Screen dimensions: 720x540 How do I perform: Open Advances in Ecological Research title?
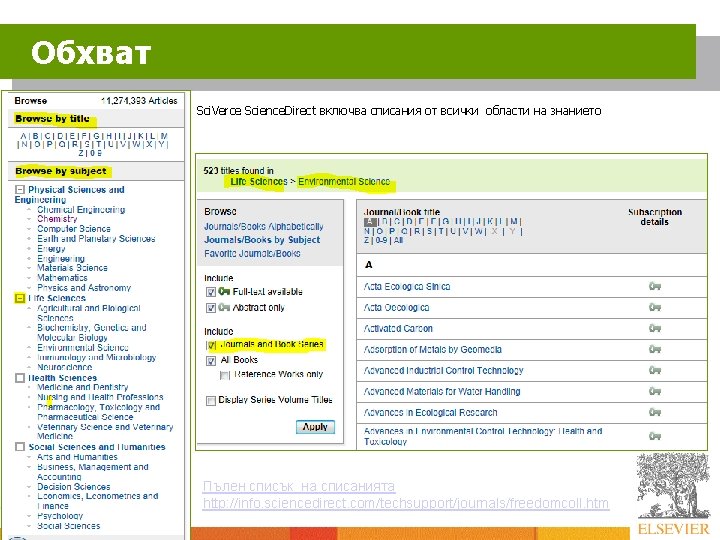pyautogui.click(x=430, y=413)
